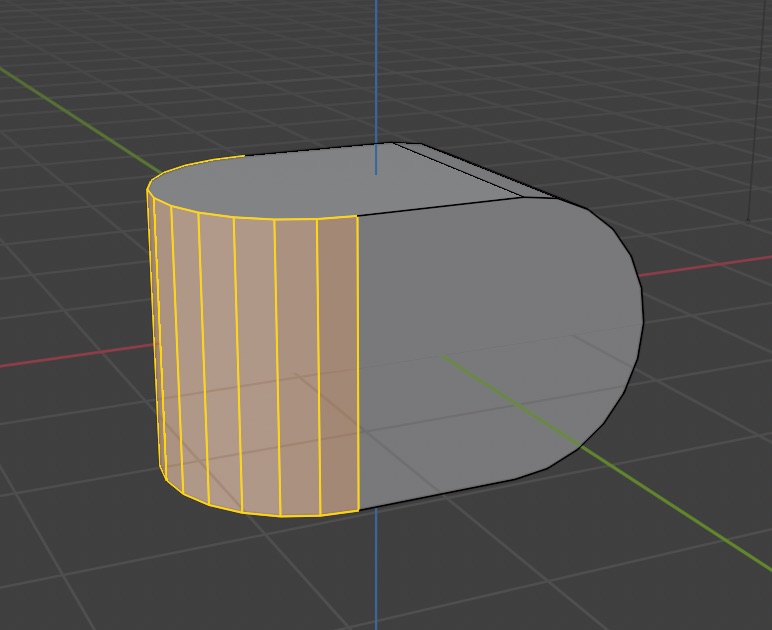Viewport: 772px width, 630px height.
Task: Click the thin vertical line at far right edge
Action: tap(750, 110)
